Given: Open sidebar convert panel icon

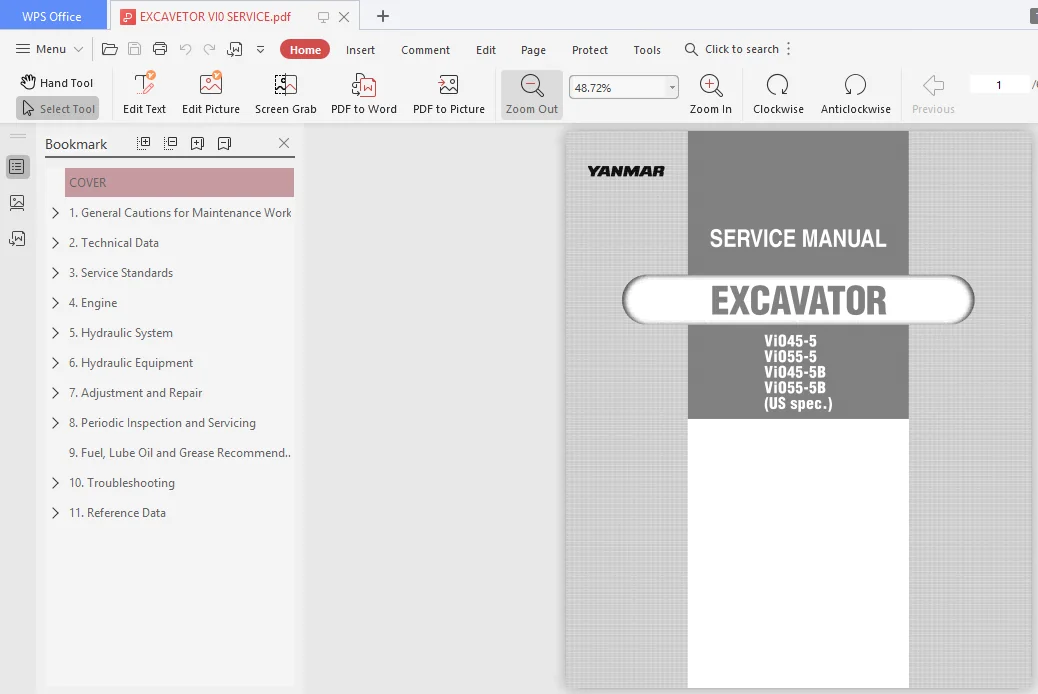Looking at the screenshot, I should 17,238.
